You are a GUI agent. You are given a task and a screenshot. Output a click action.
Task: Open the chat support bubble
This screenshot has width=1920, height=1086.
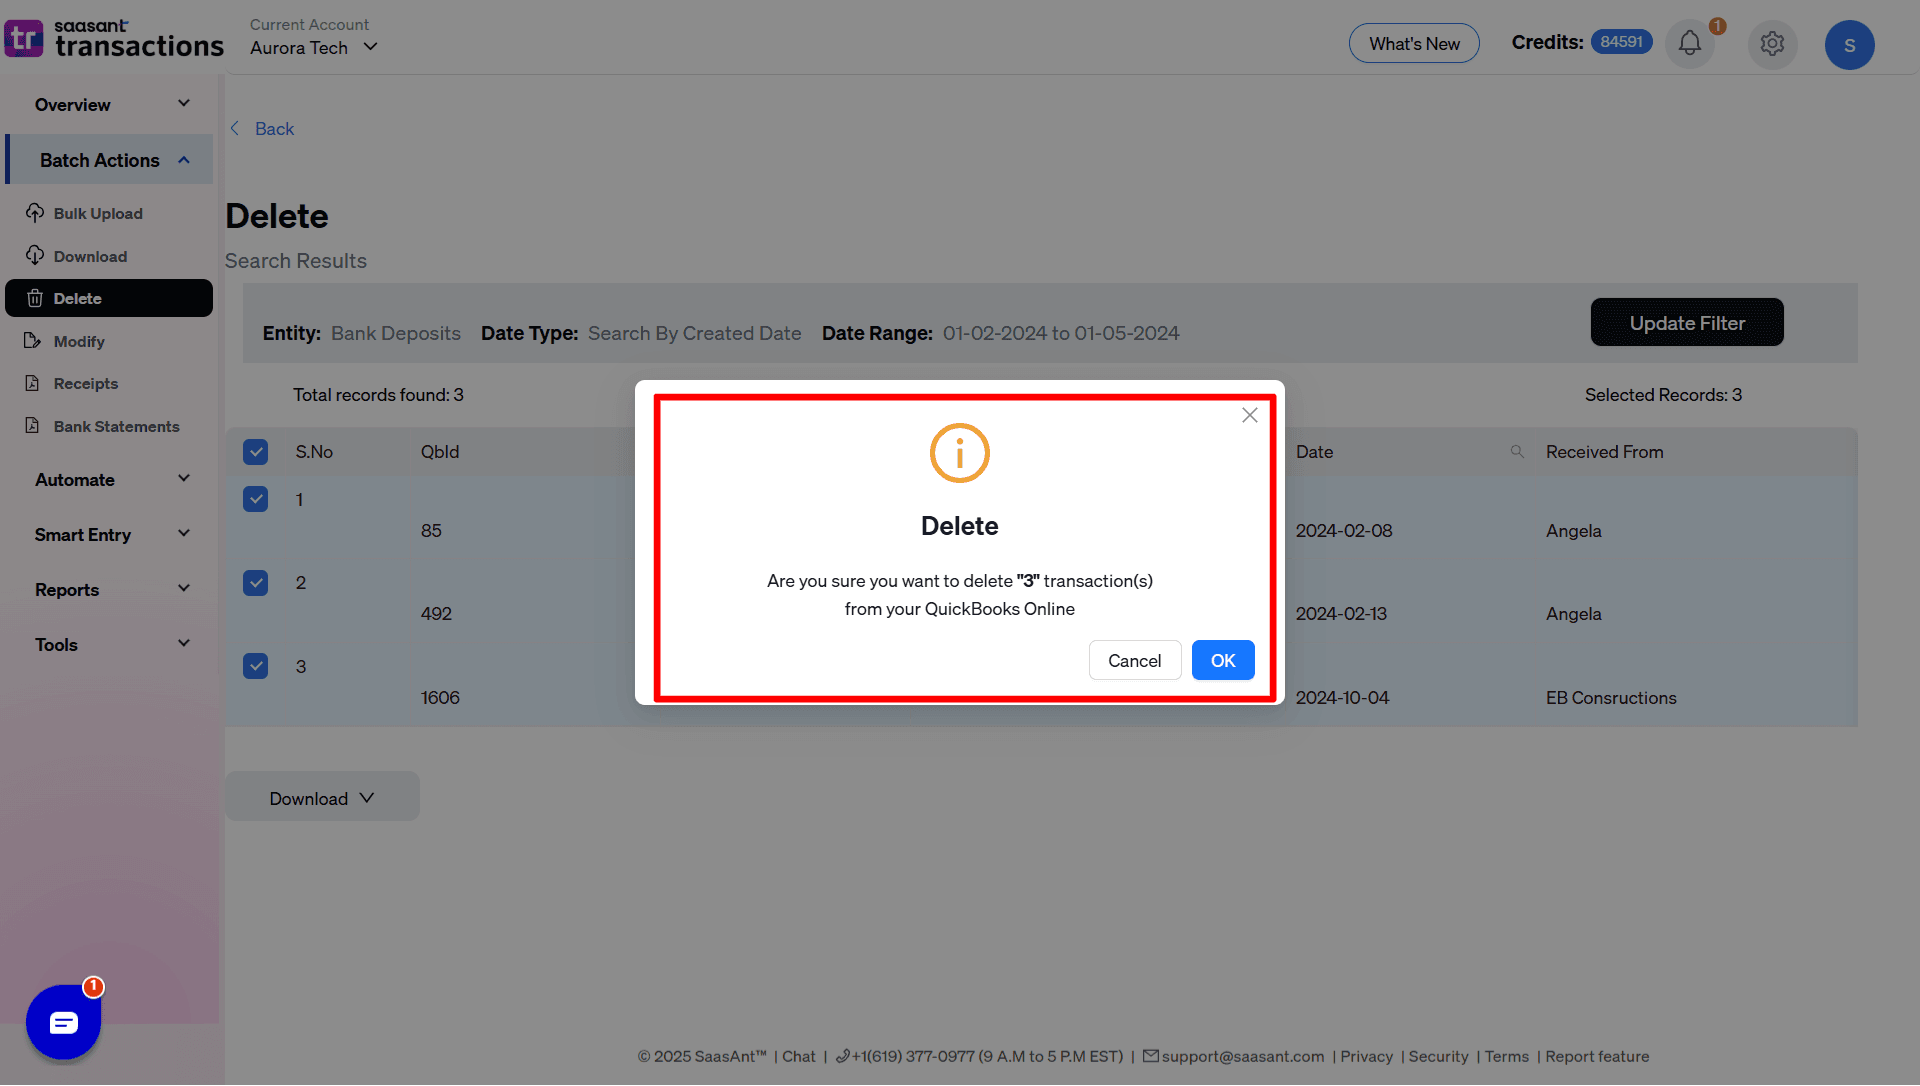(62, 1022)
